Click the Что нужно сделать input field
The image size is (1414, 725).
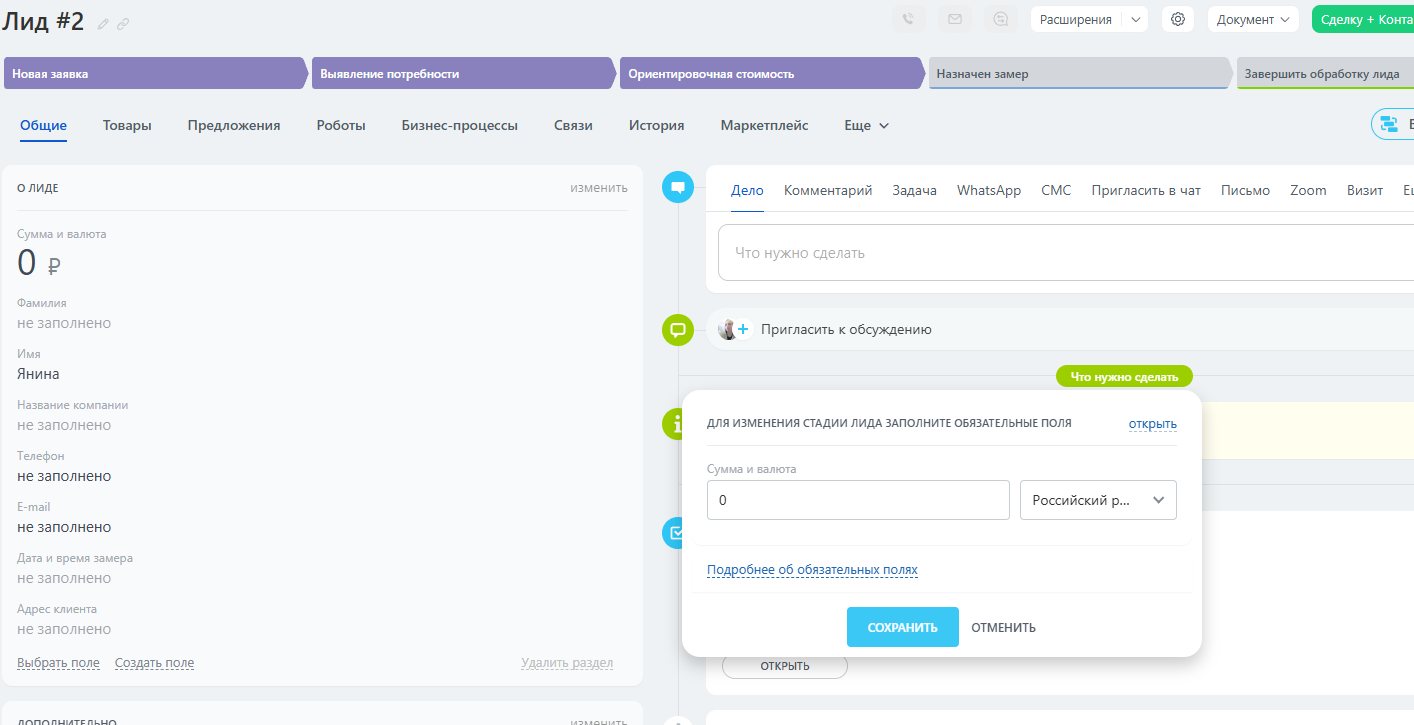point(1066,253)
